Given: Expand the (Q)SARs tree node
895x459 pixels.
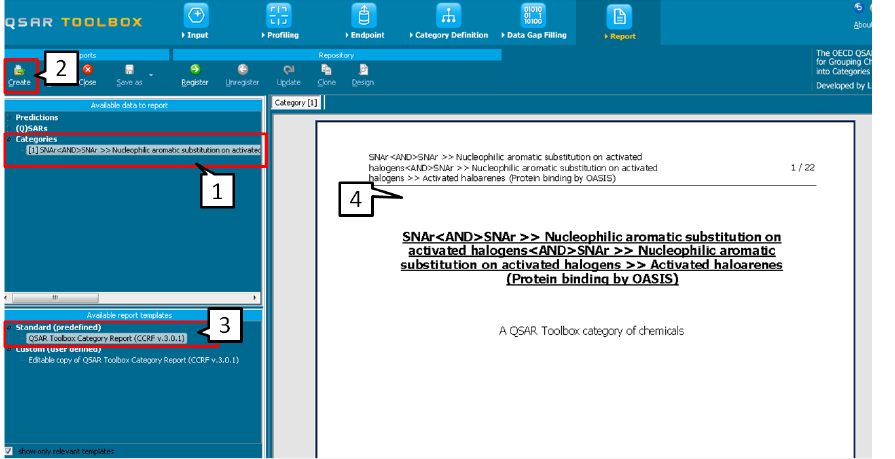Looking at the screenshot, I should point(9,128).
